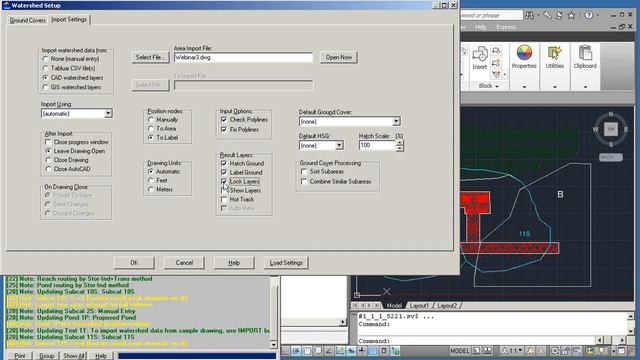The width and height of the screenshot is (640, 360).
Task: Toggle the 'Lock Layers' checkbox
Action: point(224,181)
